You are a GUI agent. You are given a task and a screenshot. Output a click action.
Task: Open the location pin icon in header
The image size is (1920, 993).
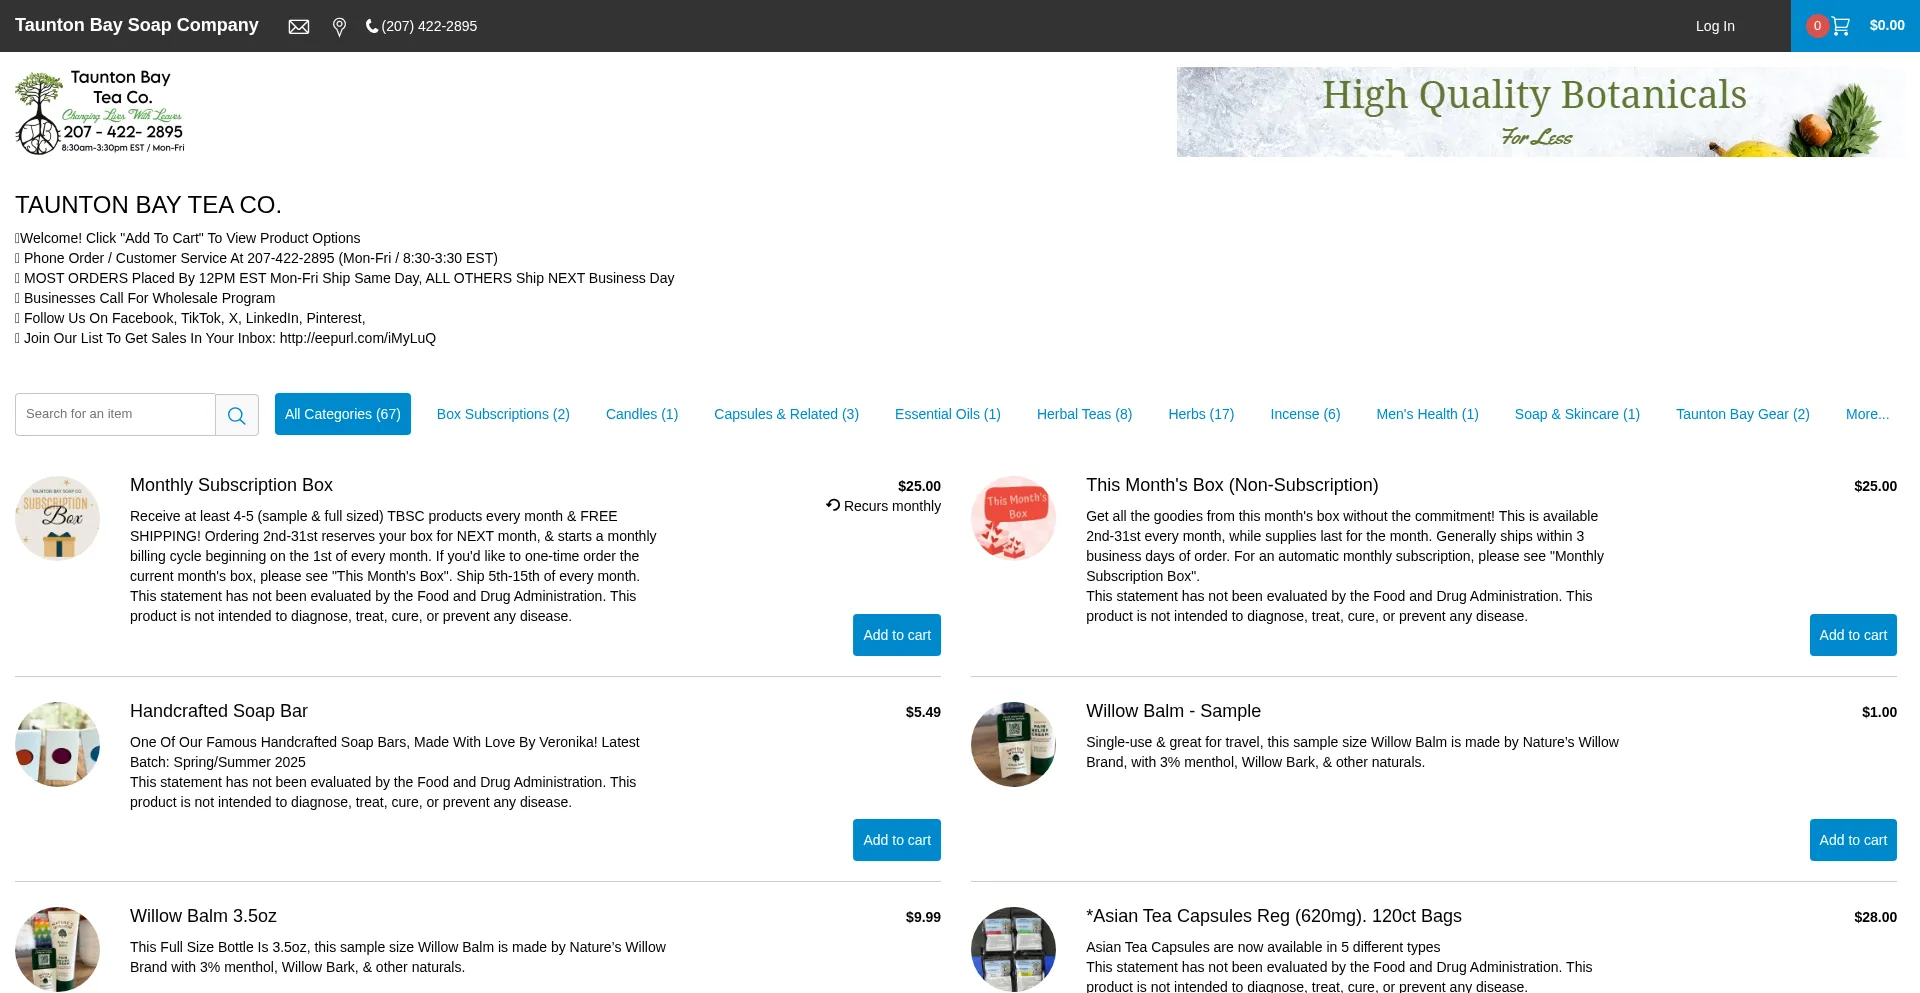point(339,27)
